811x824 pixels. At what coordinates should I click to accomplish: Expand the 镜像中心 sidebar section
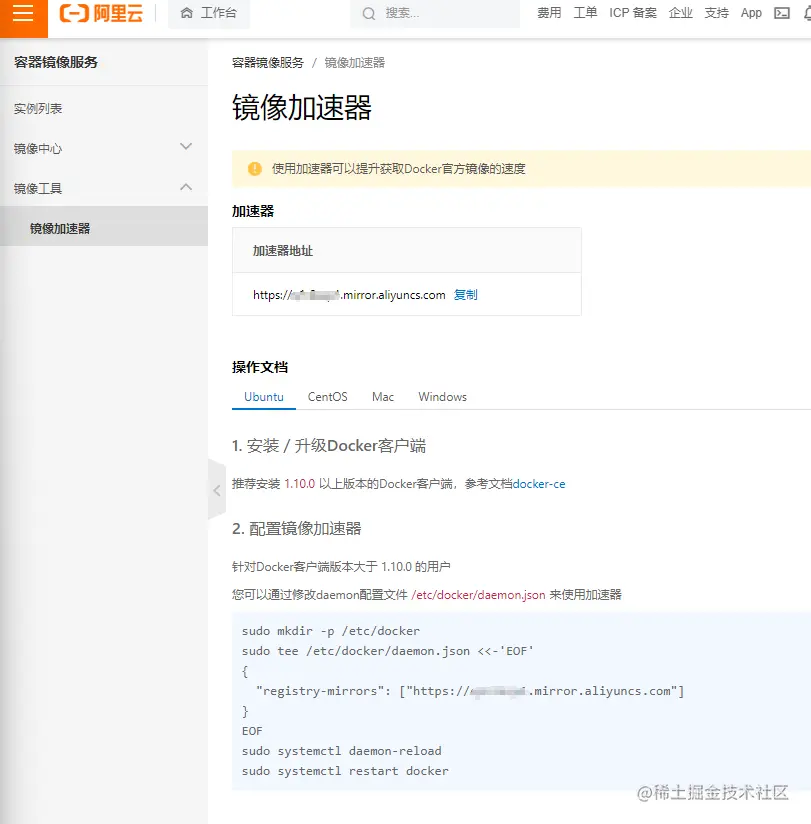tap(104, 148)
